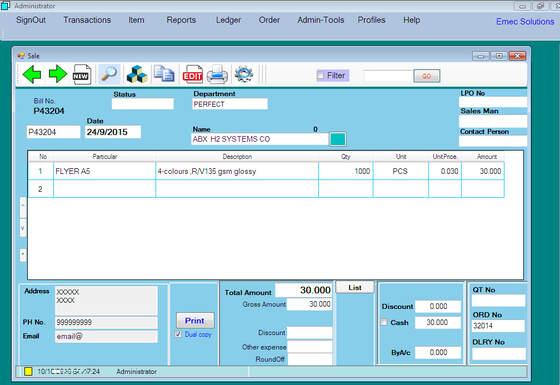560x385 pixels.
Task: Click the Other expense input field
Action: point(310,346)
